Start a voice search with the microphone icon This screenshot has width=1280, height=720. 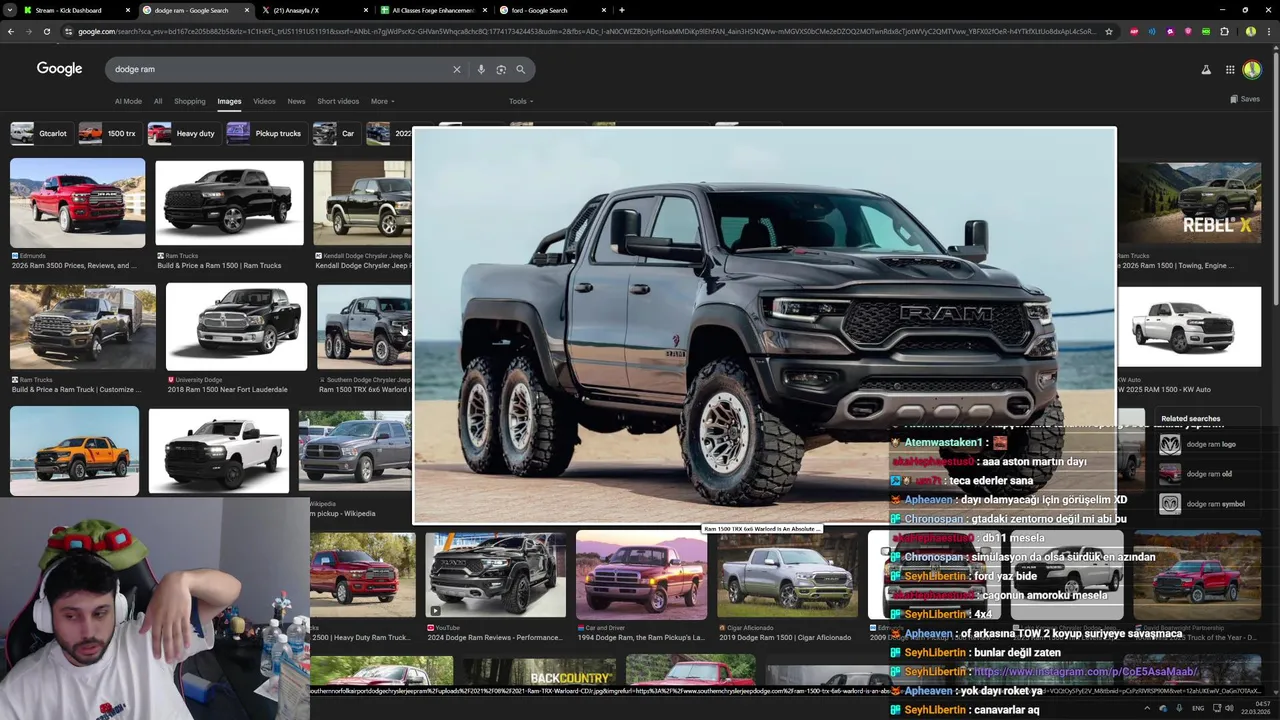coord(481,69)
